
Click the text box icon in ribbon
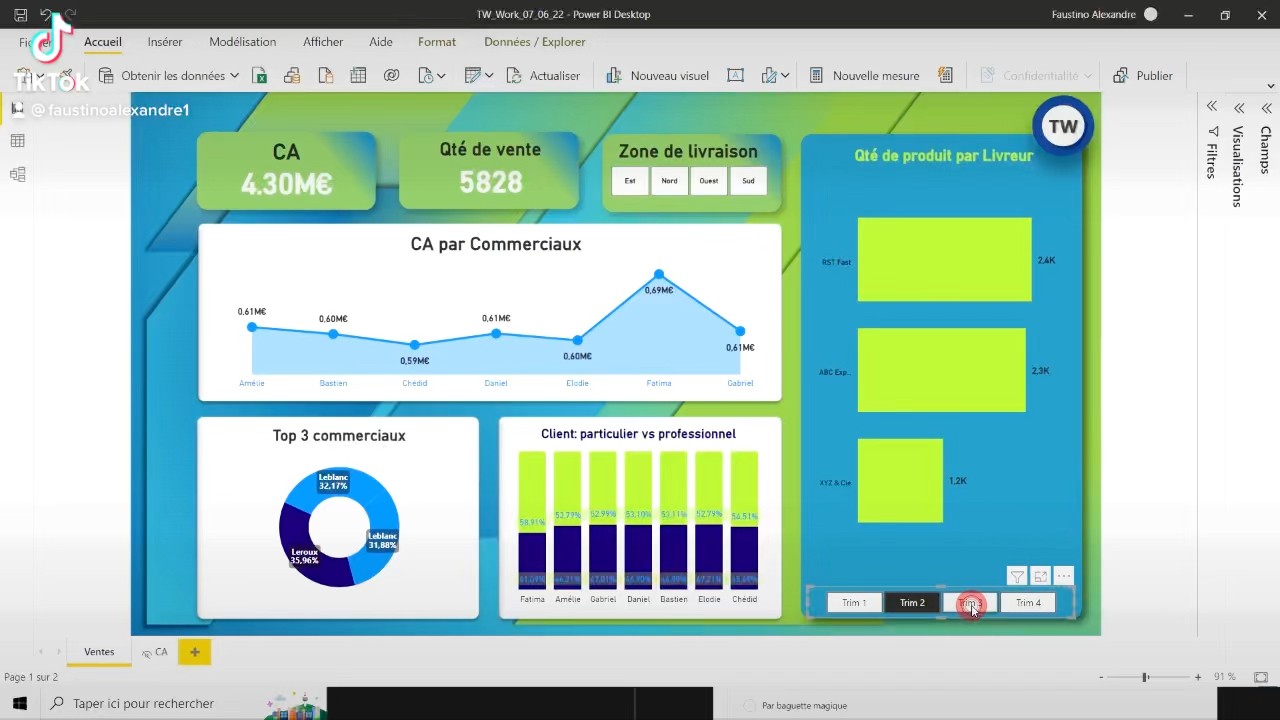735,76
